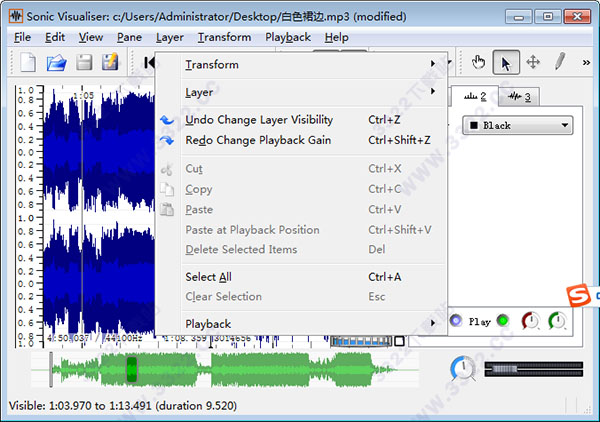Click the blue main volume dial

(x=463, y=368)
